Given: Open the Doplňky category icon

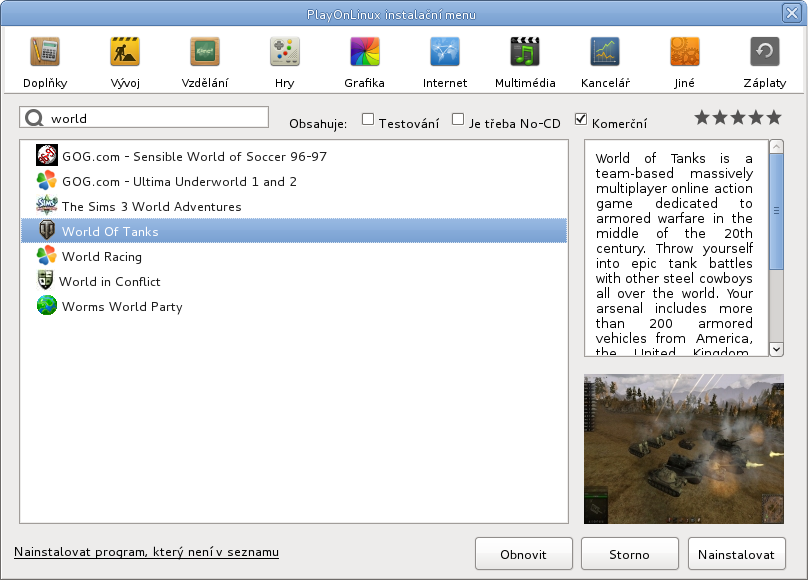Looking at the screenshot, I should [45, 52].
